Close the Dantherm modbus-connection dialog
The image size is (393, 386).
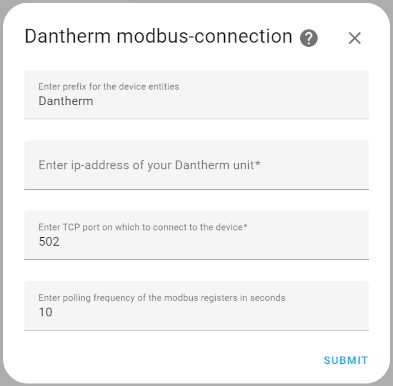355,38
